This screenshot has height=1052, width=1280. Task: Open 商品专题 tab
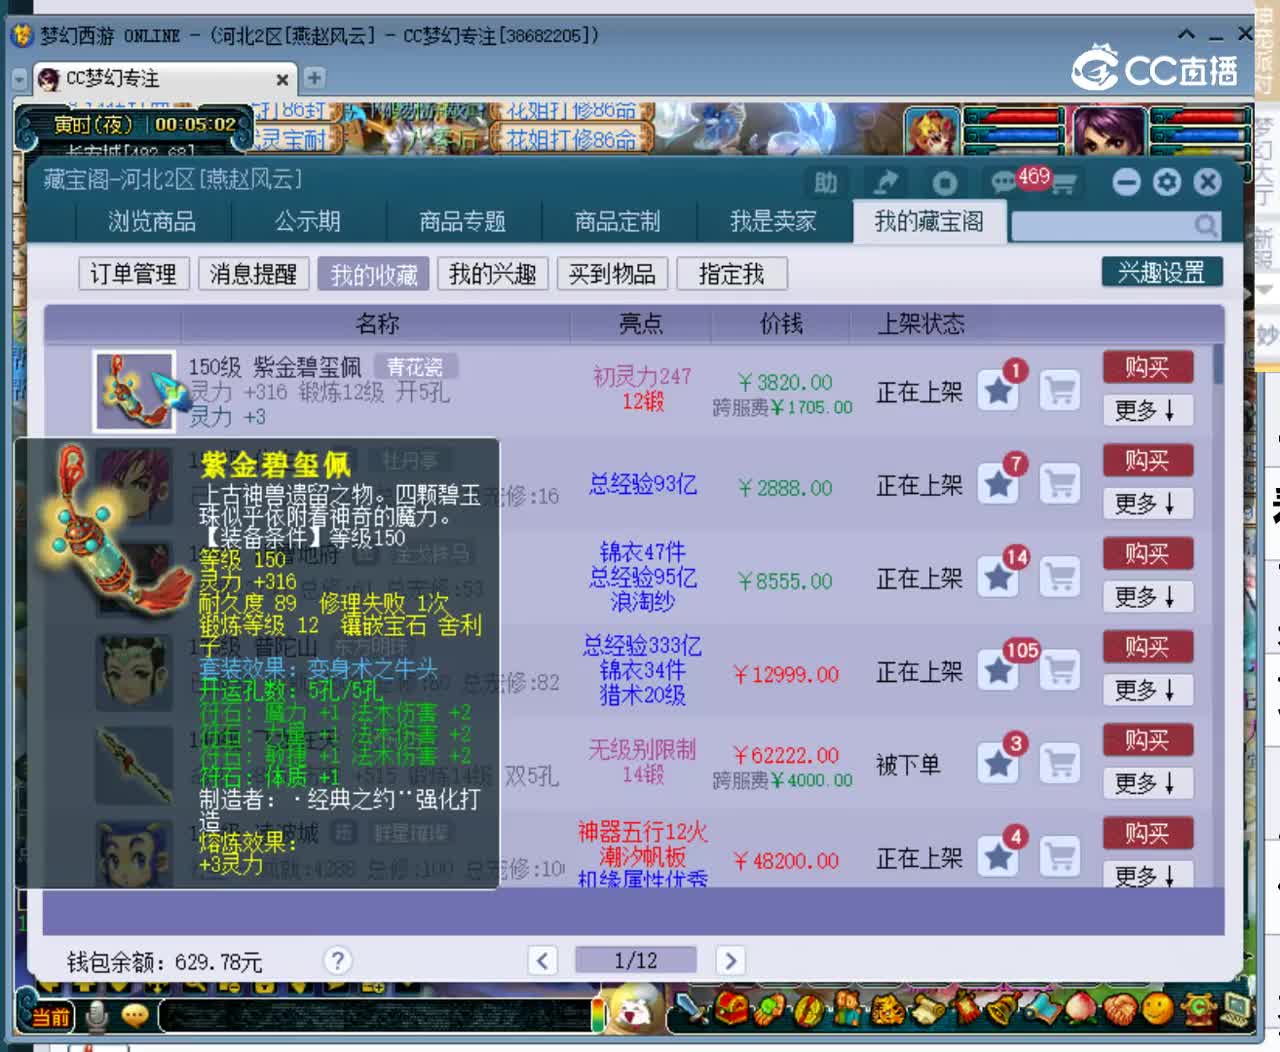pyautogui.click(x=463, y=221)
